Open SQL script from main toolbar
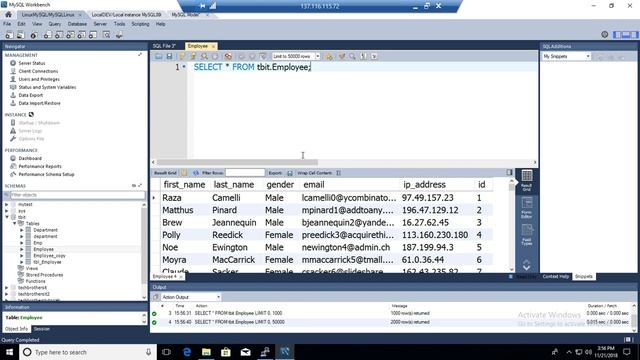The width and height of the screenshot is (640, 360). (20, 35)
